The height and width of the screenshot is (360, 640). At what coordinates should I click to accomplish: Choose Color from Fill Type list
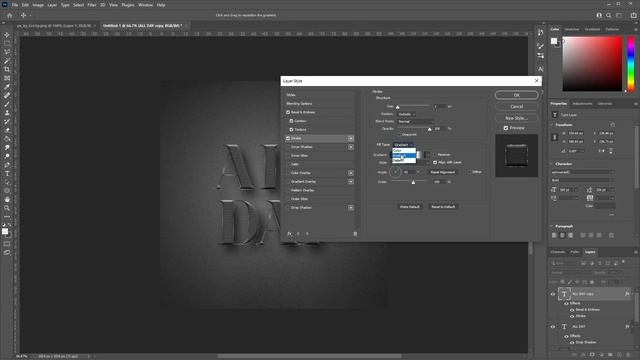click(x=404, y=151)
